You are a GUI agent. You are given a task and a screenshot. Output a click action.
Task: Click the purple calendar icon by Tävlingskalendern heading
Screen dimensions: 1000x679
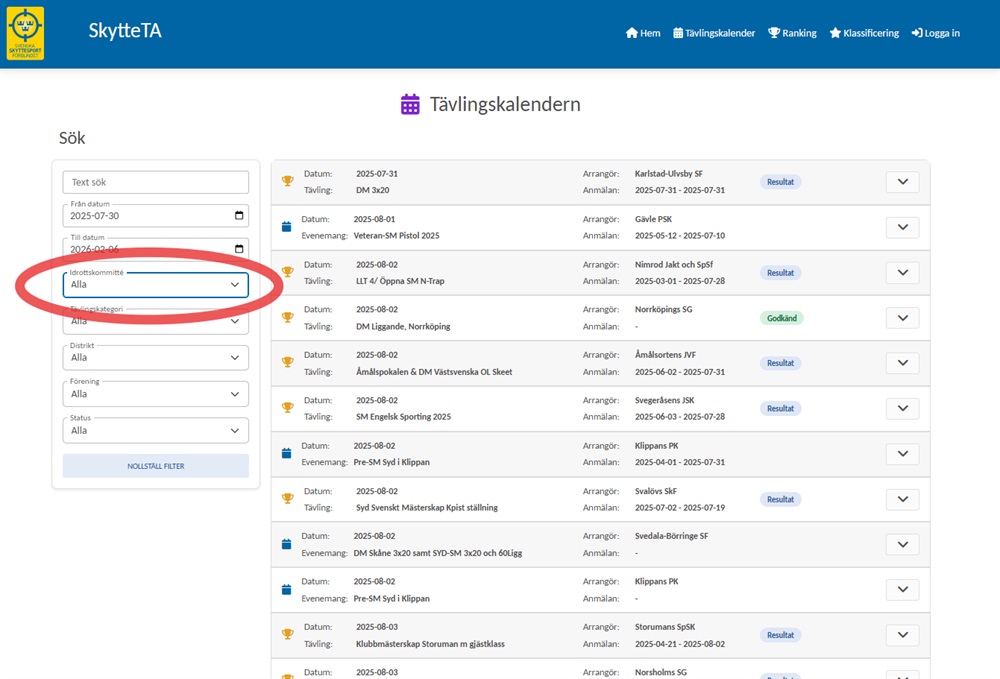click(x=410, y=104)
